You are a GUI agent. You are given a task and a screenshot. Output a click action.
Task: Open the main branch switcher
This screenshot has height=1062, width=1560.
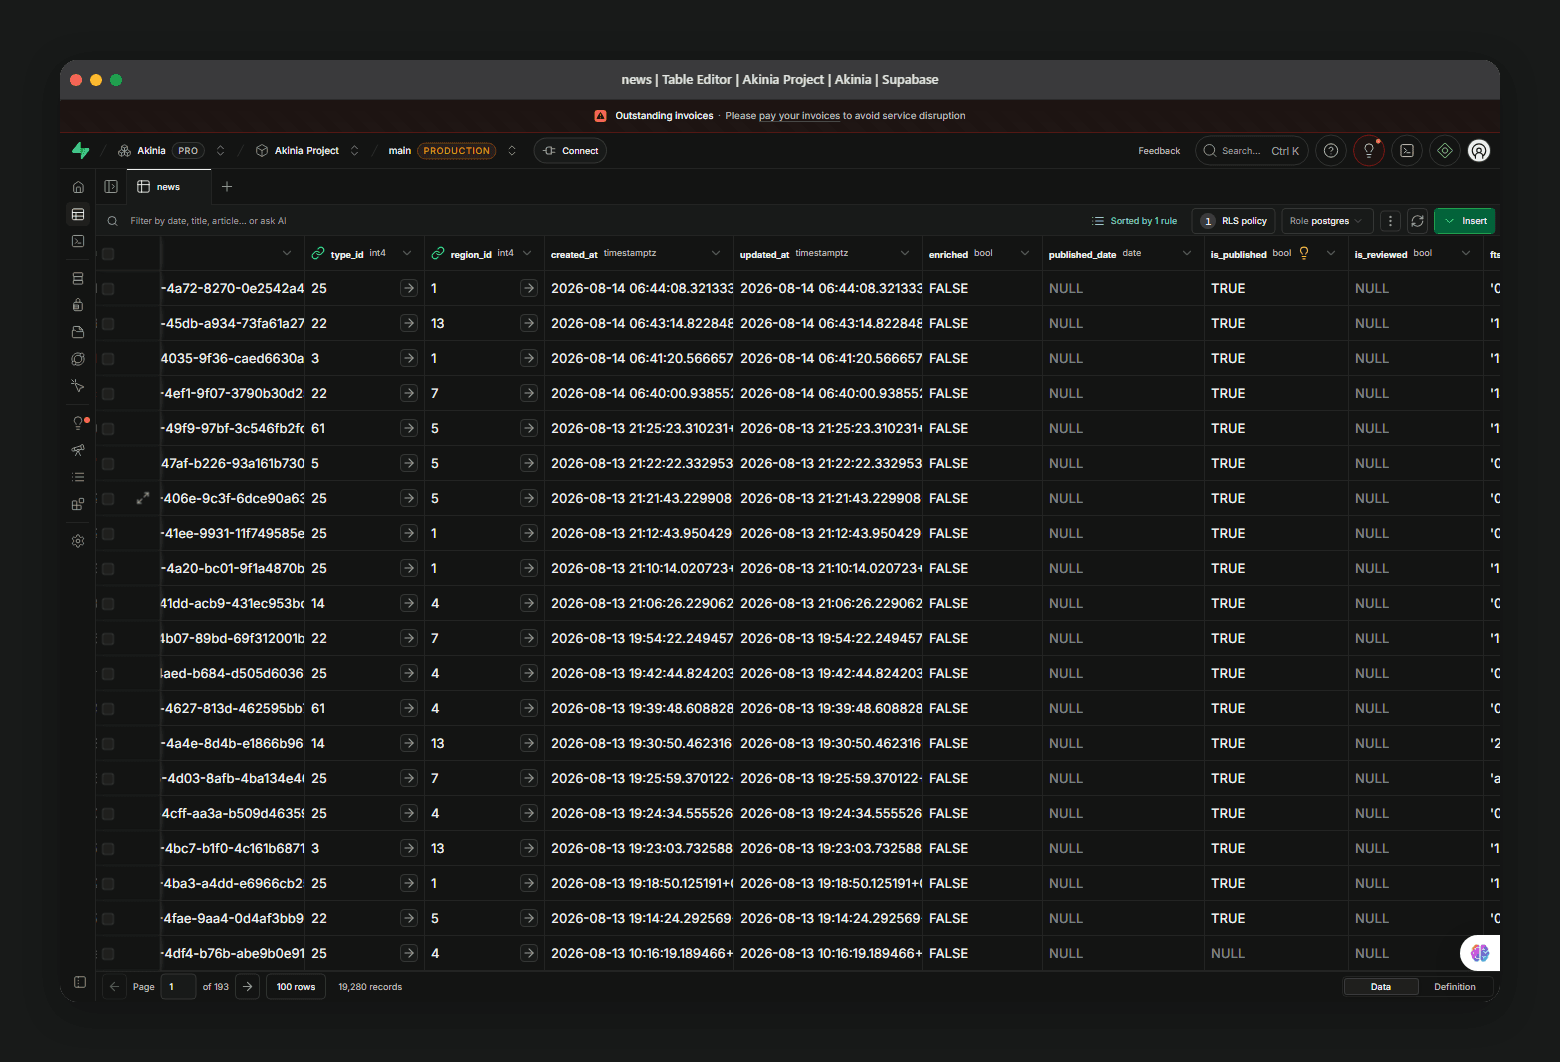[512, 151]
